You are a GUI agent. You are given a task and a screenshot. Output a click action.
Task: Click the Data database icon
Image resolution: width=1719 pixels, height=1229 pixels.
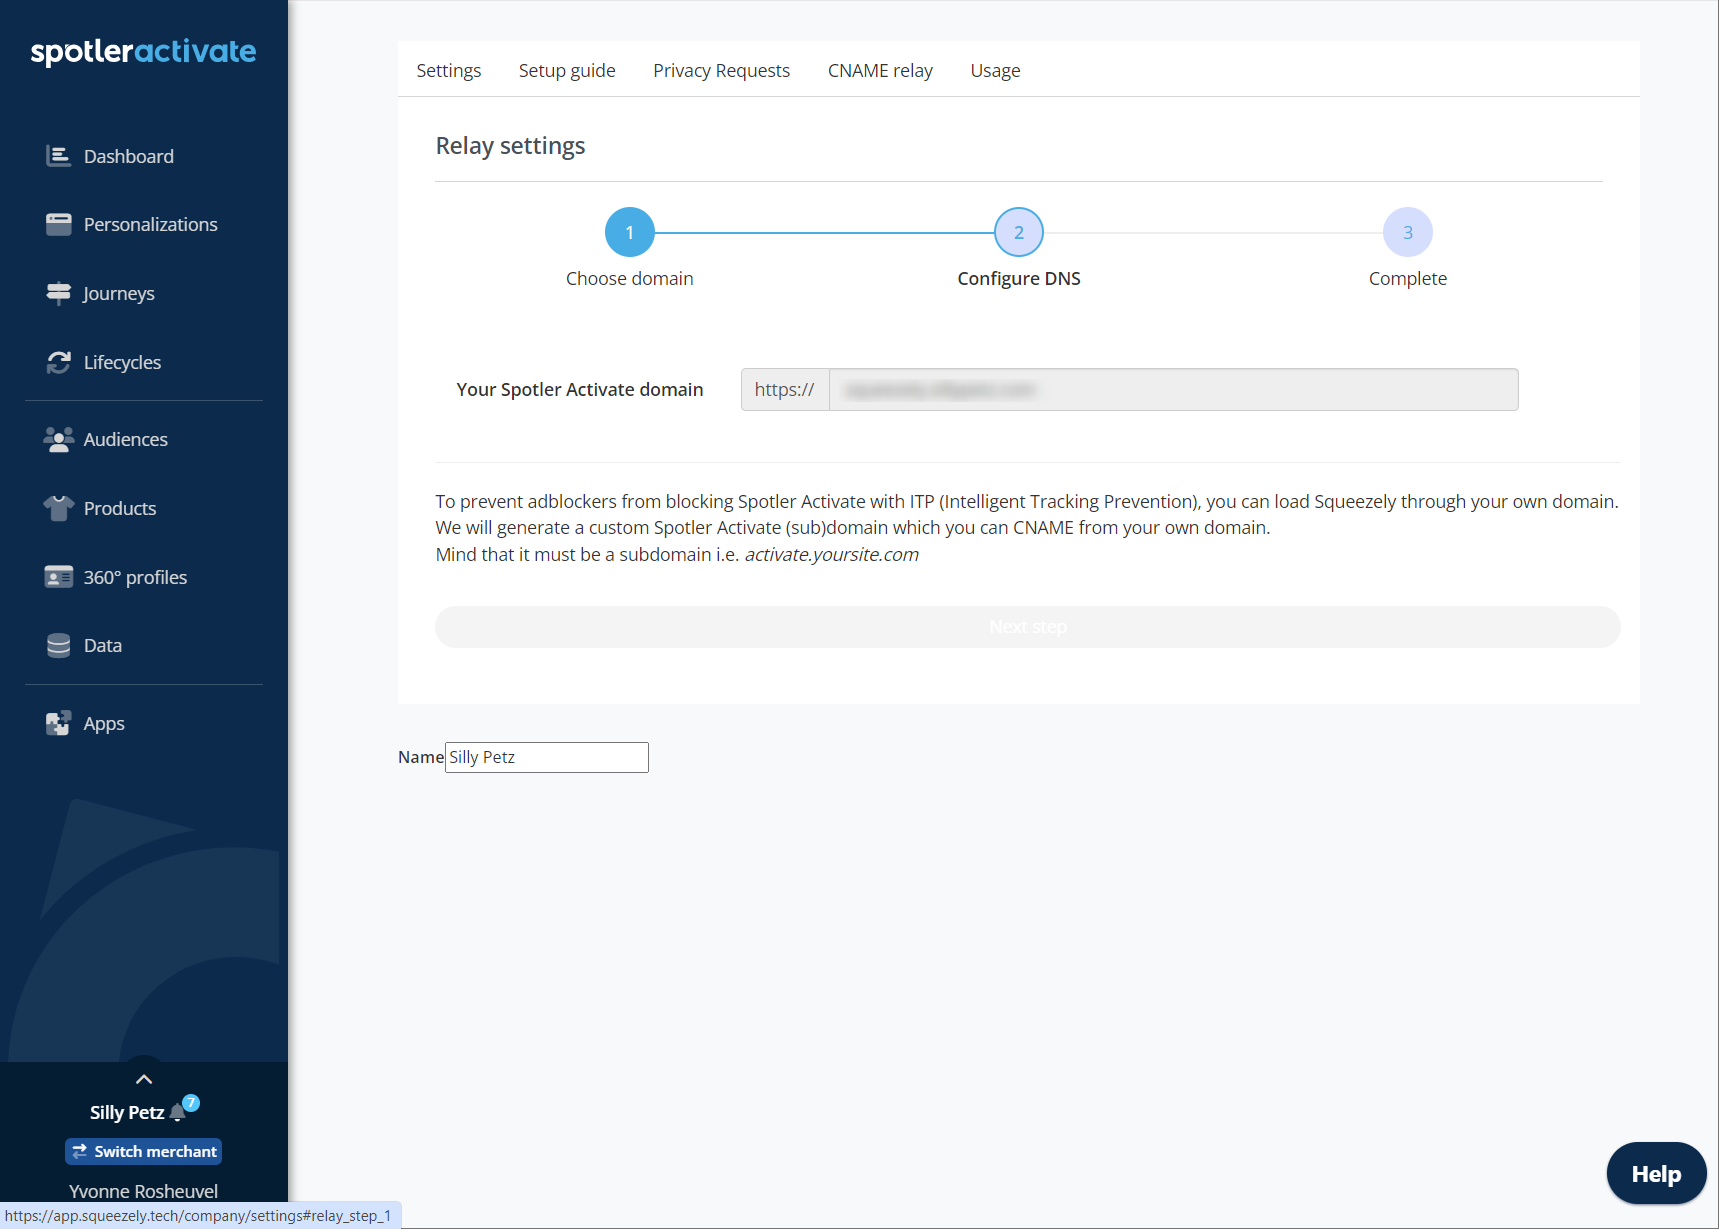(59, 645)
